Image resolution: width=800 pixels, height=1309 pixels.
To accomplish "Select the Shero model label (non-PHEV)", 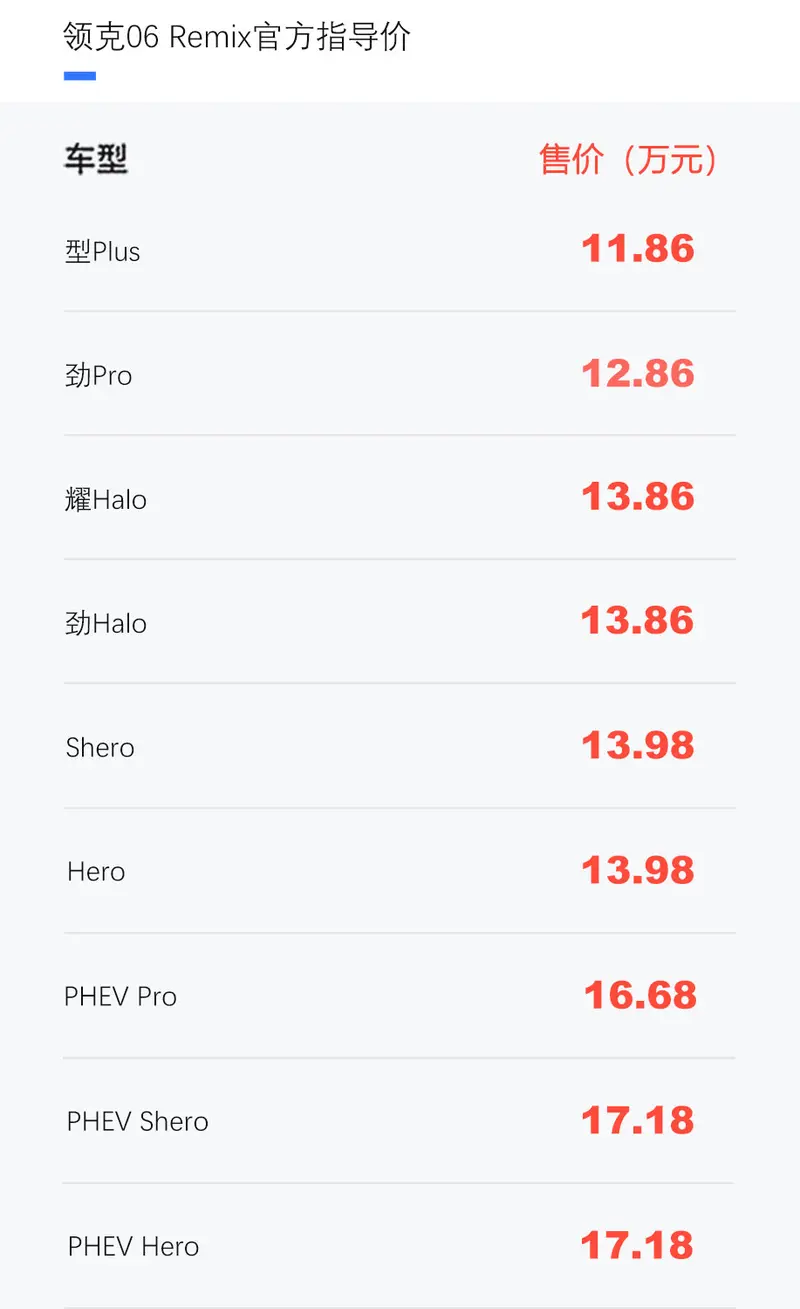I will click(x=100, y=748).
